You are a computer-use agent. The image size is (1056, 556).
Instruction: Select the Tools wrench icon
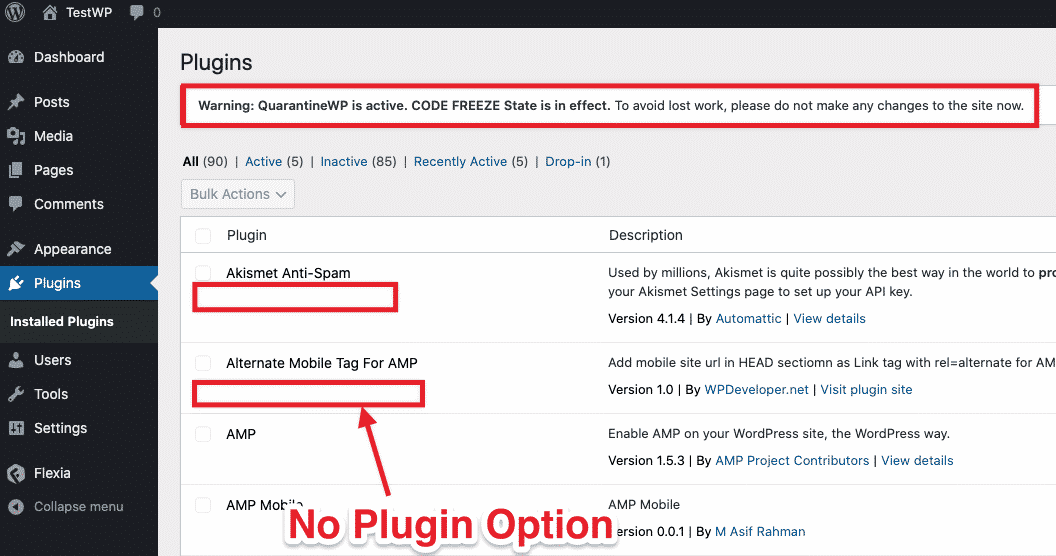click(x=16, y=394)
